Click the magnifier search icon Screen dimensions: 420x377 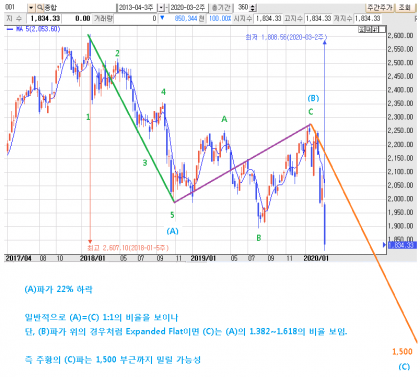(x=40, y=7)
